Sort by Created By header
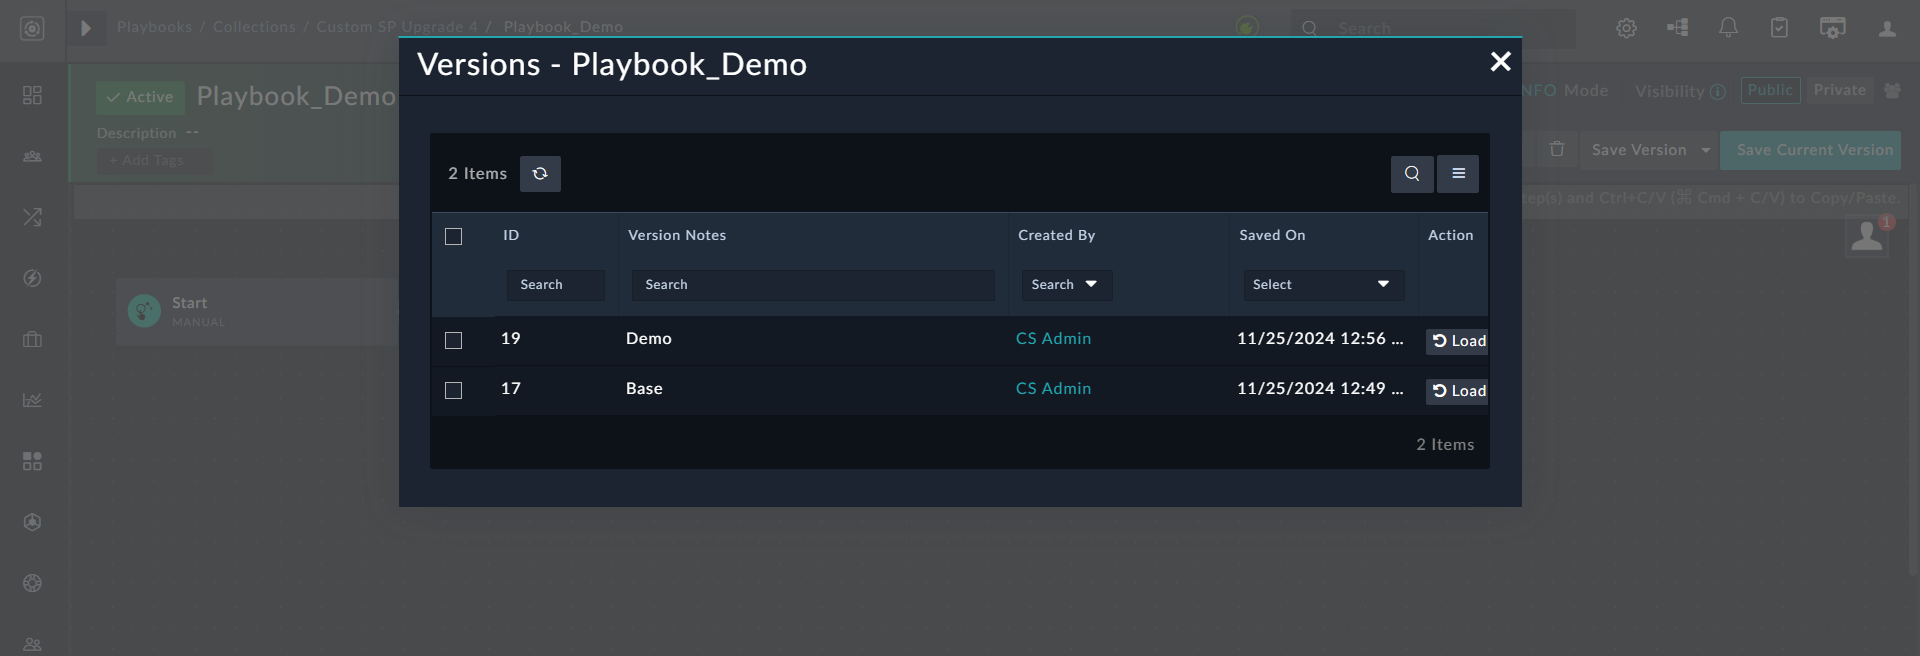1920x656 pixels. tap(1056, 236)
